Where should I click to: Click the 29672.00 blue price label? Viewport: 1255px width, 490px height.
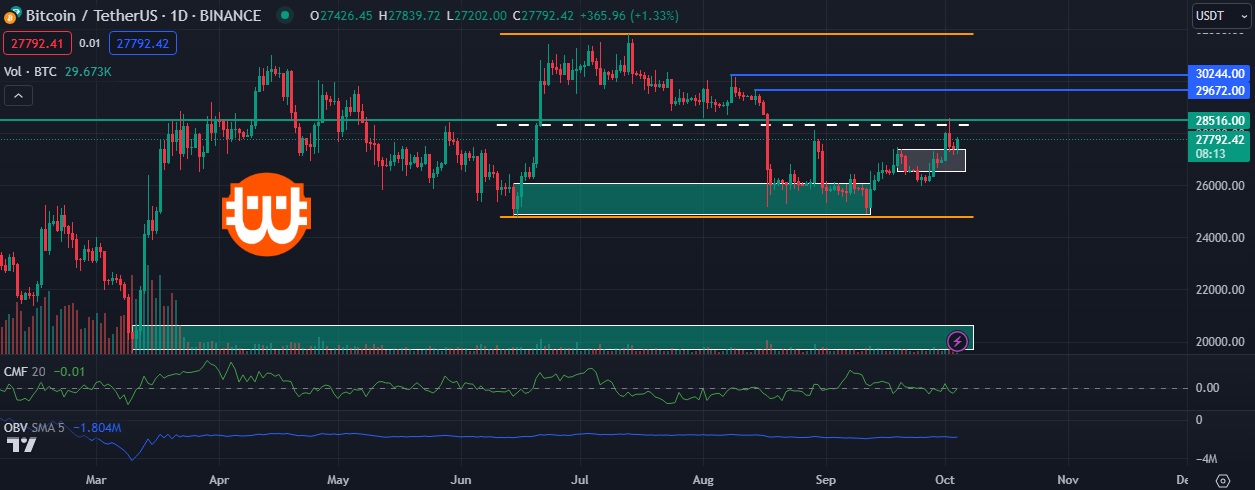(1221, 90)
